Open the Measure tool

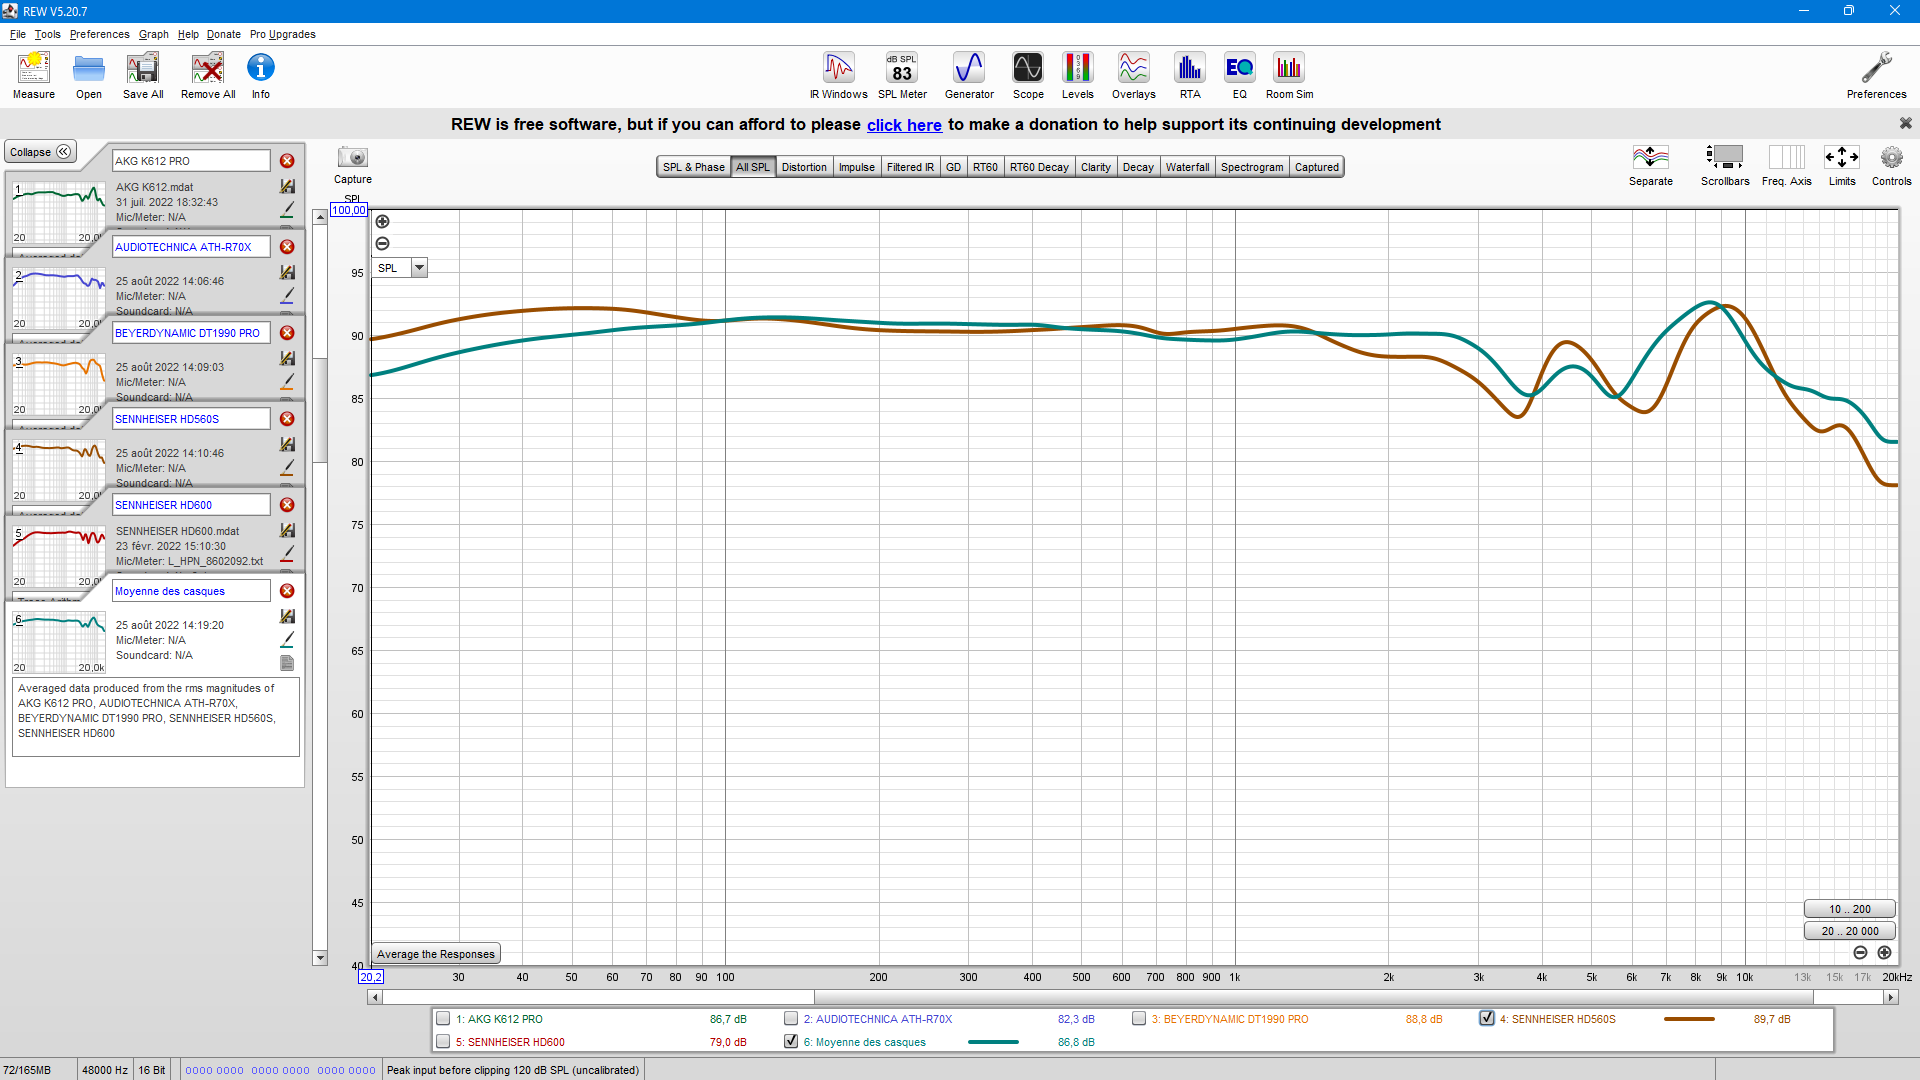pyautogui.click(x=34, y=75)
